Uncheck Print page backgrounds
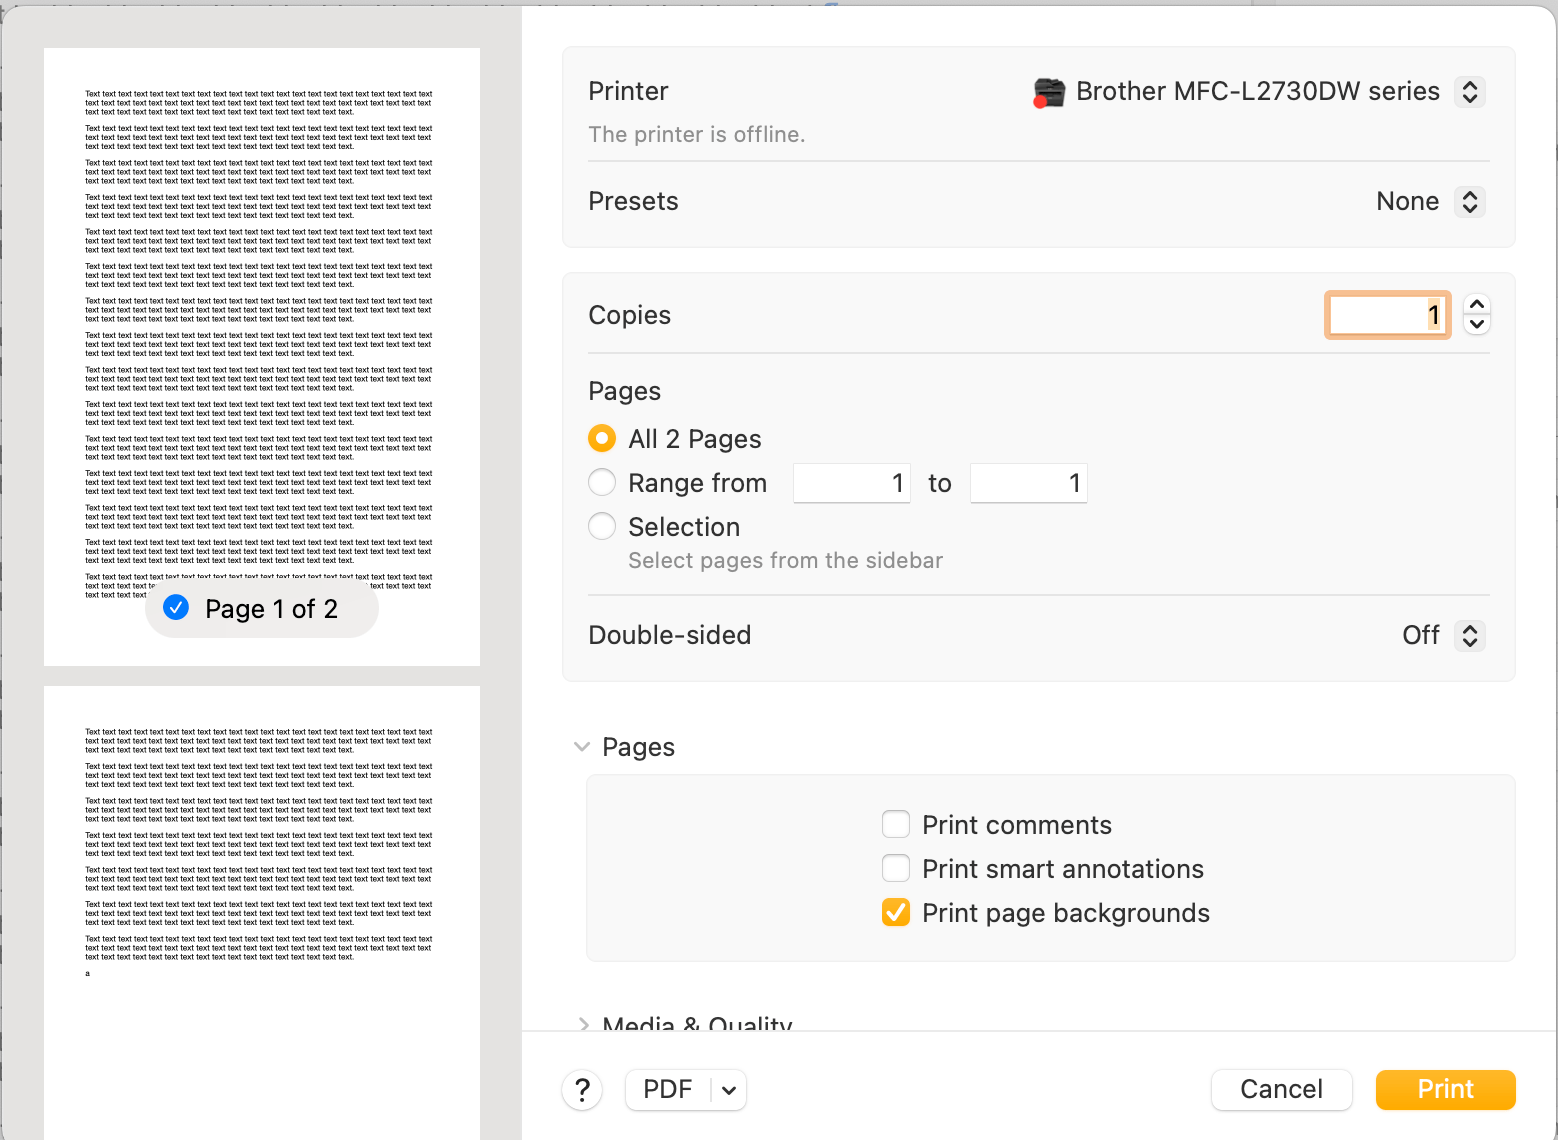 point(895,912)
